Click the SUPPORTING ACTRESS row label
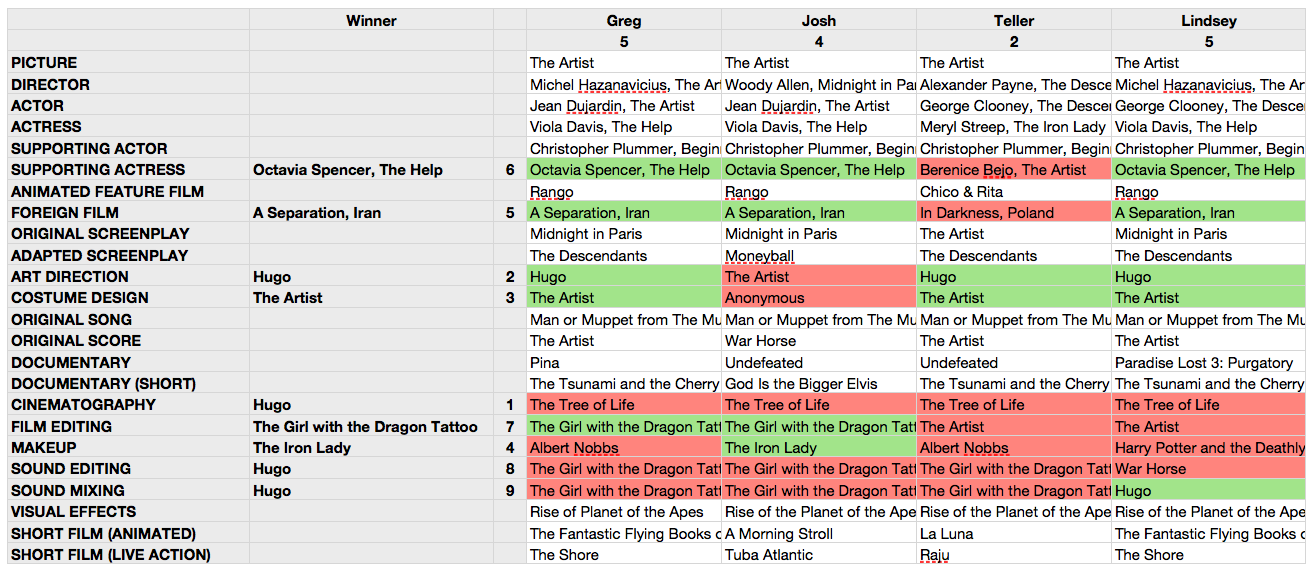 point(129,170)
